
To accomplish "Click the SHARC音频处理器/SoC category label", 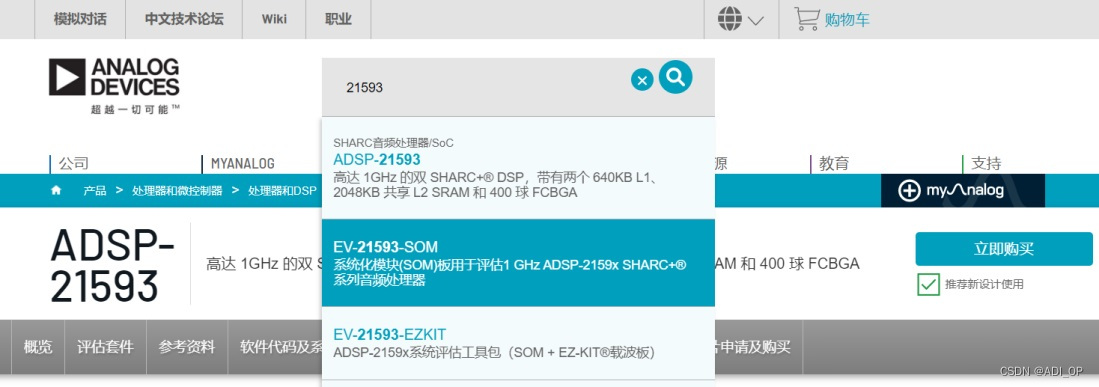I will [393, 142].
